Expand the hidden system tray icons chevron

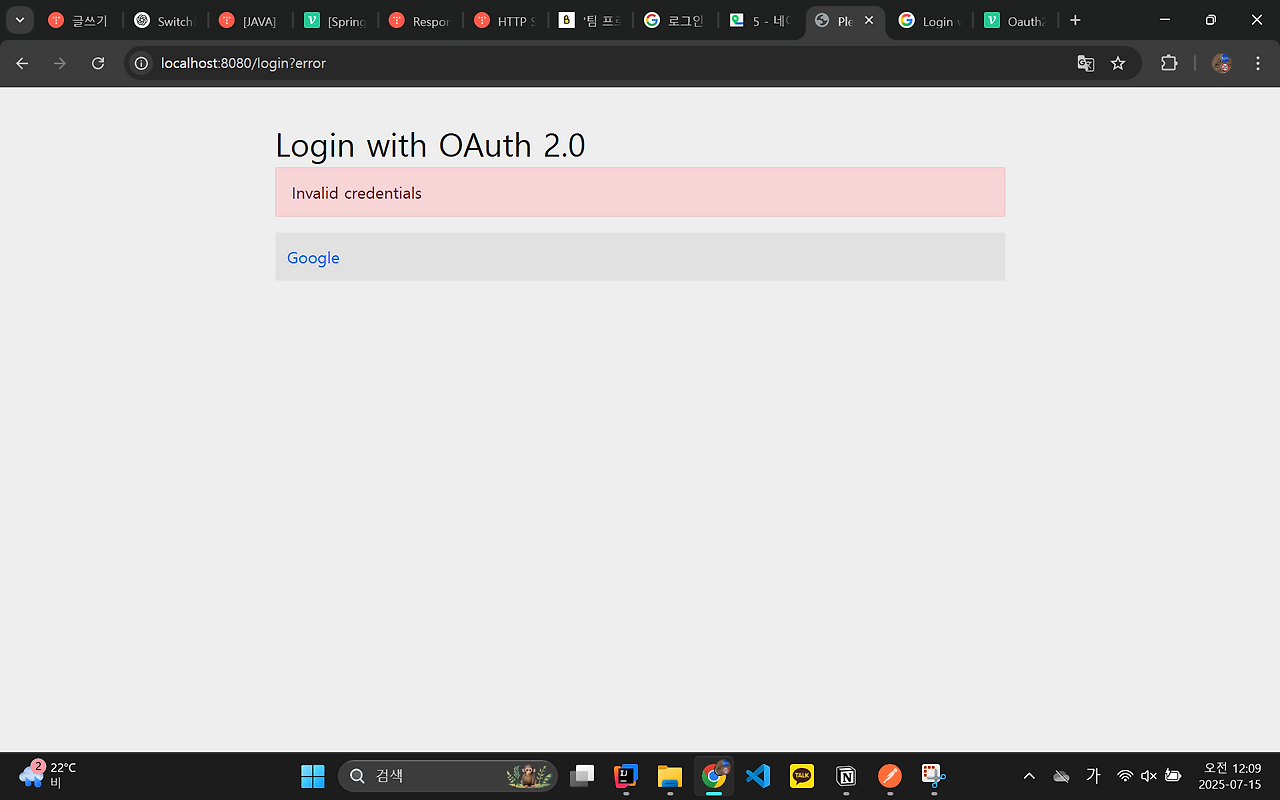point(1029,776)
